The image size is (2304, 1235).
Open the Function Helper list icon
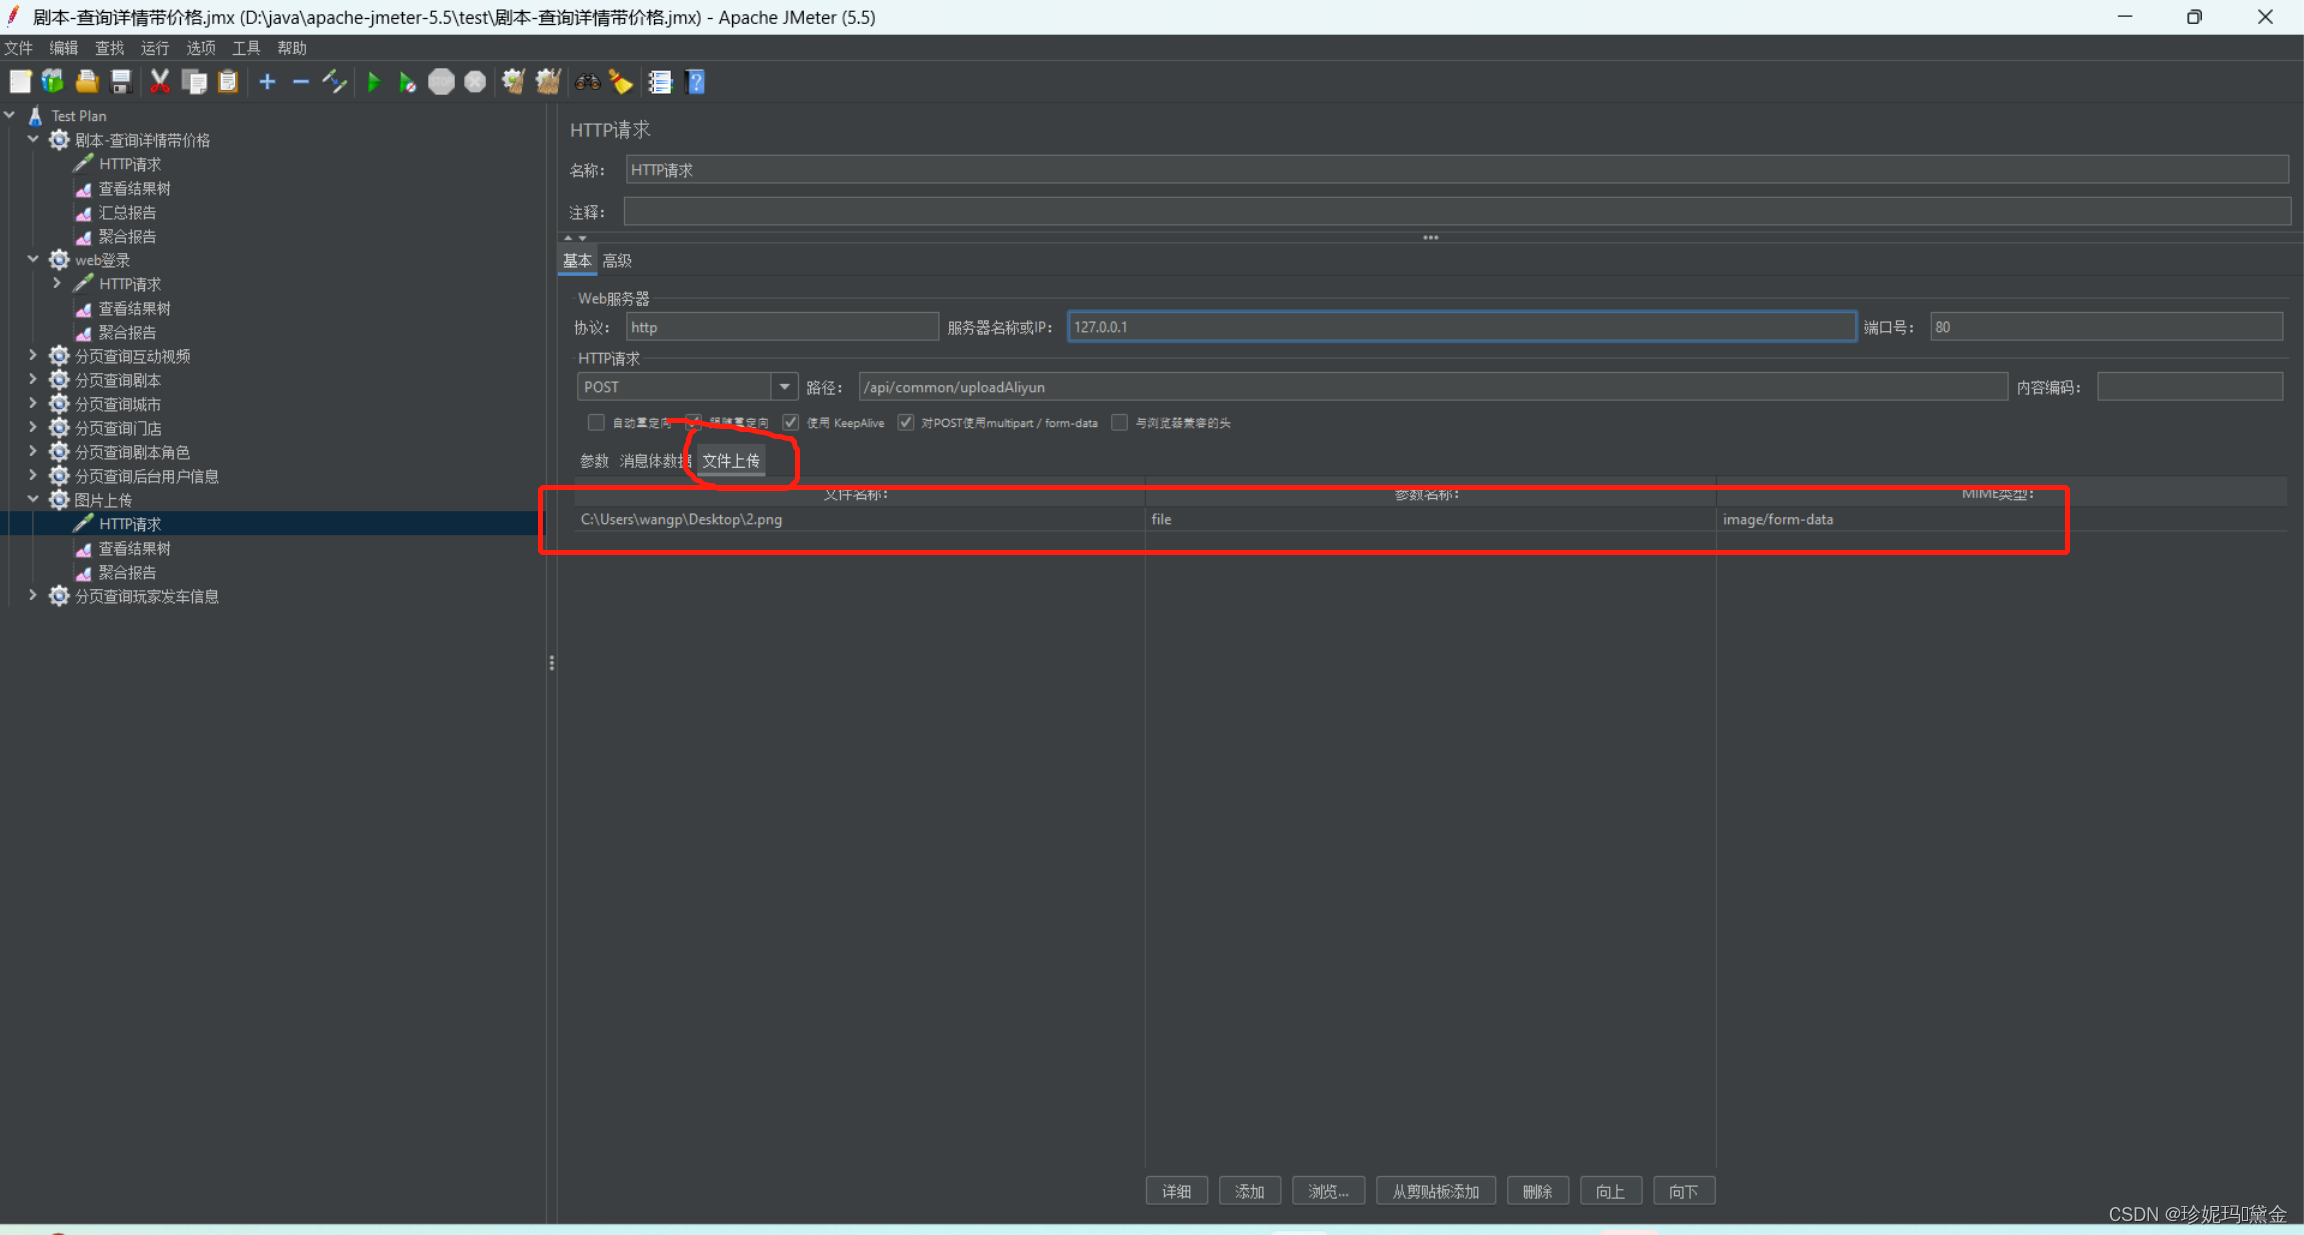pos(660,82)
